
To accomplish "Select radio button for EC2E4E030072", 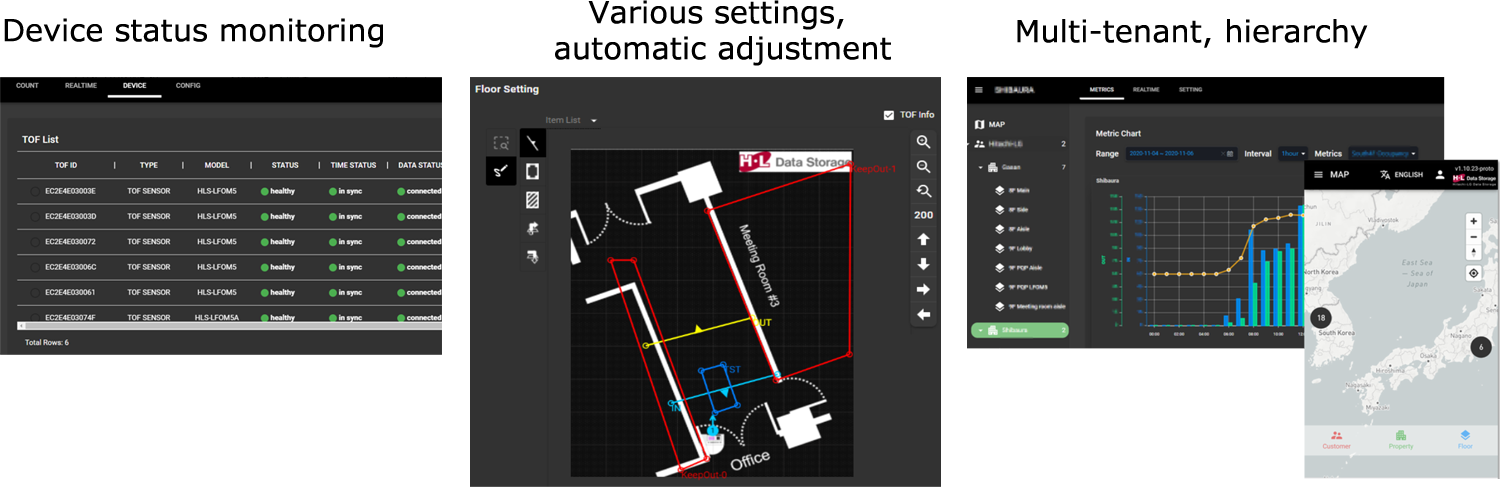I will coord(36,242).
